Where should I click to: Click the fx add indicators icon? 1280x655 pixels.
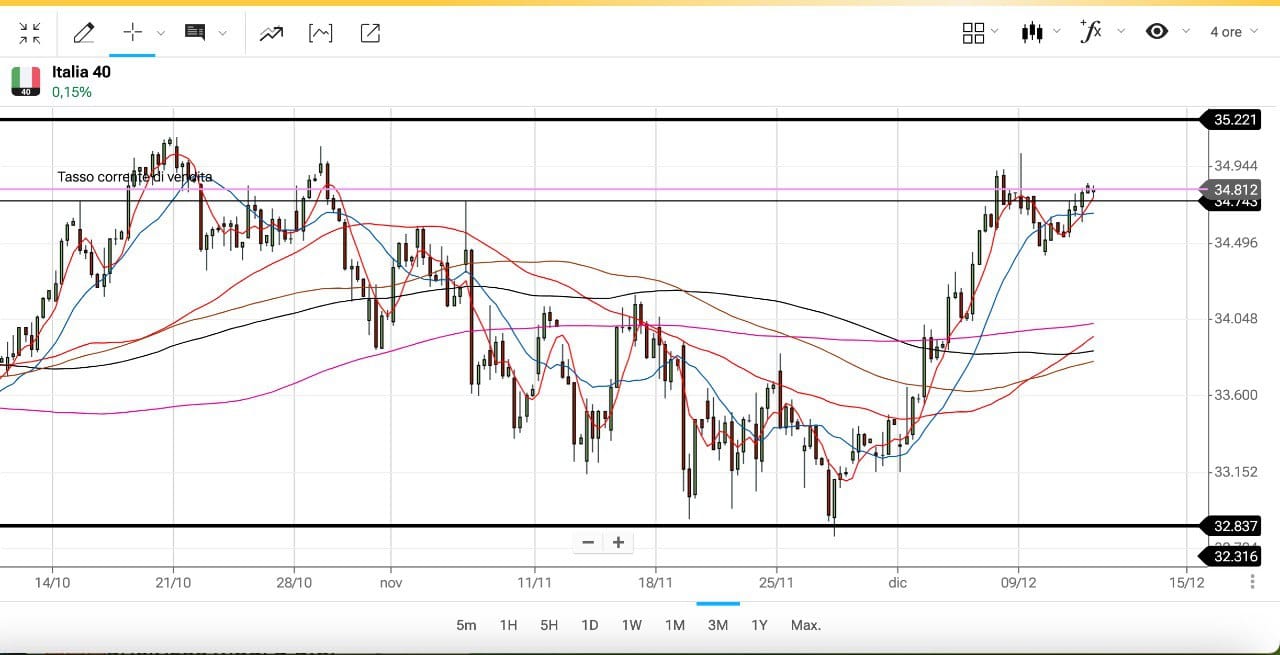pos(1091,31)
